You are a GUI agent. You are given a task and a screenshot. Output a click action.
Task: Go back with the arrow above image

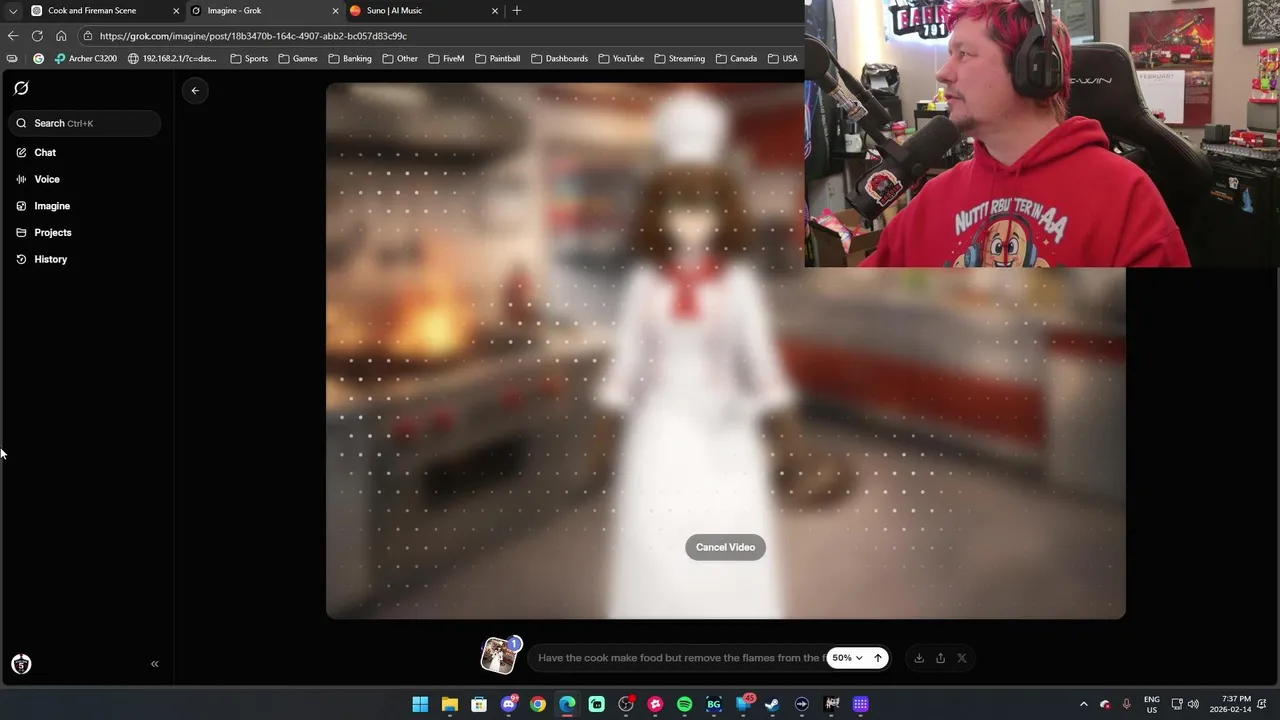click(195, 90)
